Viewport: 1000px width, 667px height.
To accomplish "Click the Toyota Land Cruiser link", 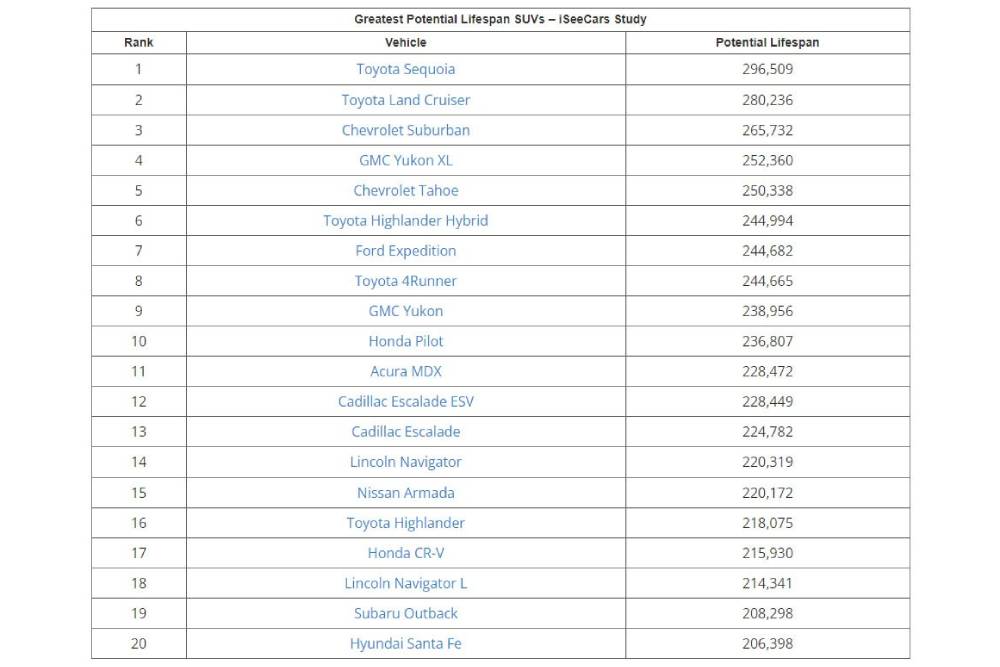I will [x=405, y=100].
